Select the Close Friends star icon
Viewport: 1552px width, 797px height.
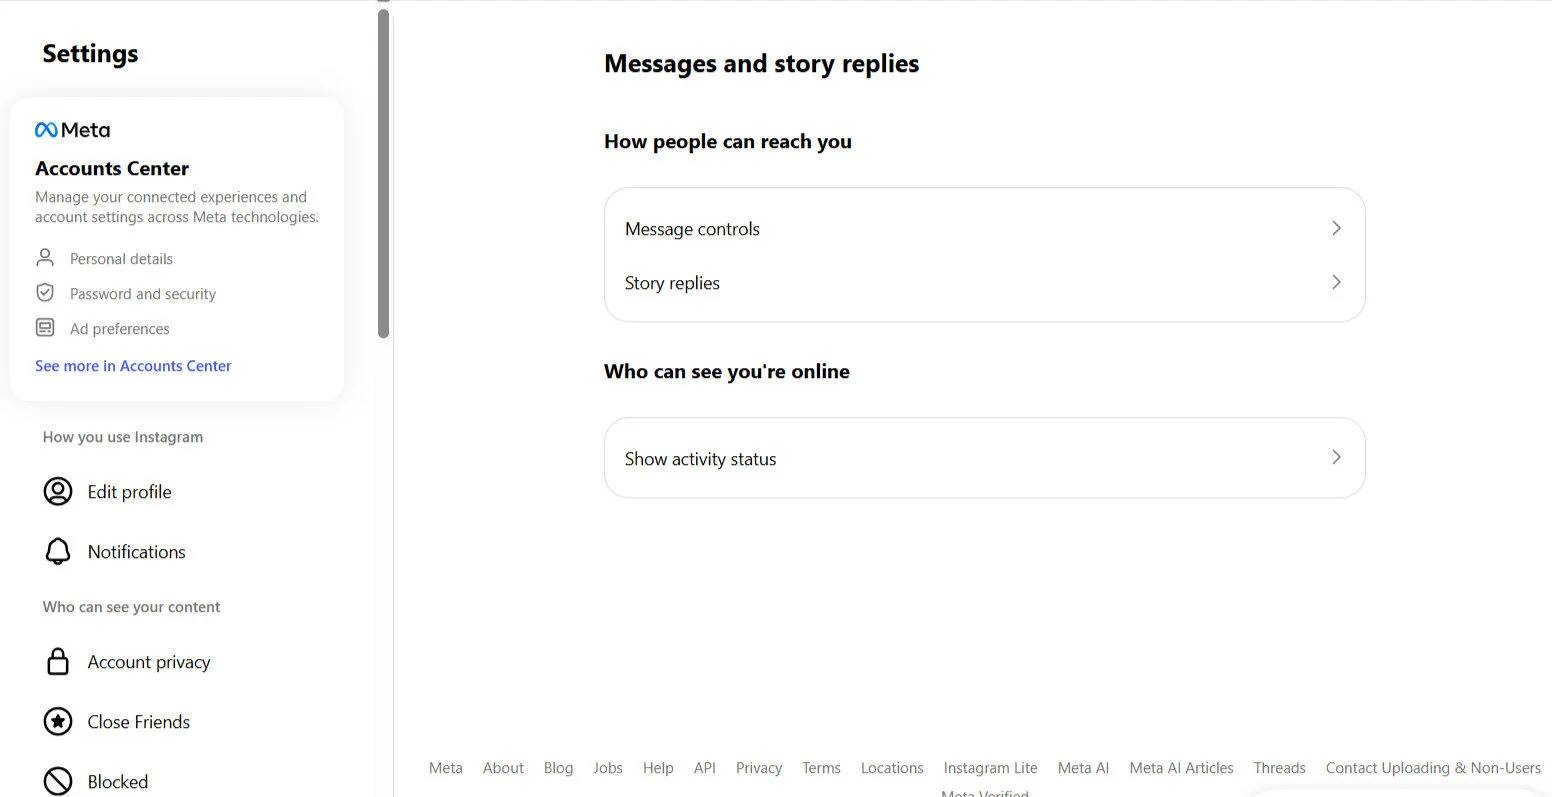(58, 721)
